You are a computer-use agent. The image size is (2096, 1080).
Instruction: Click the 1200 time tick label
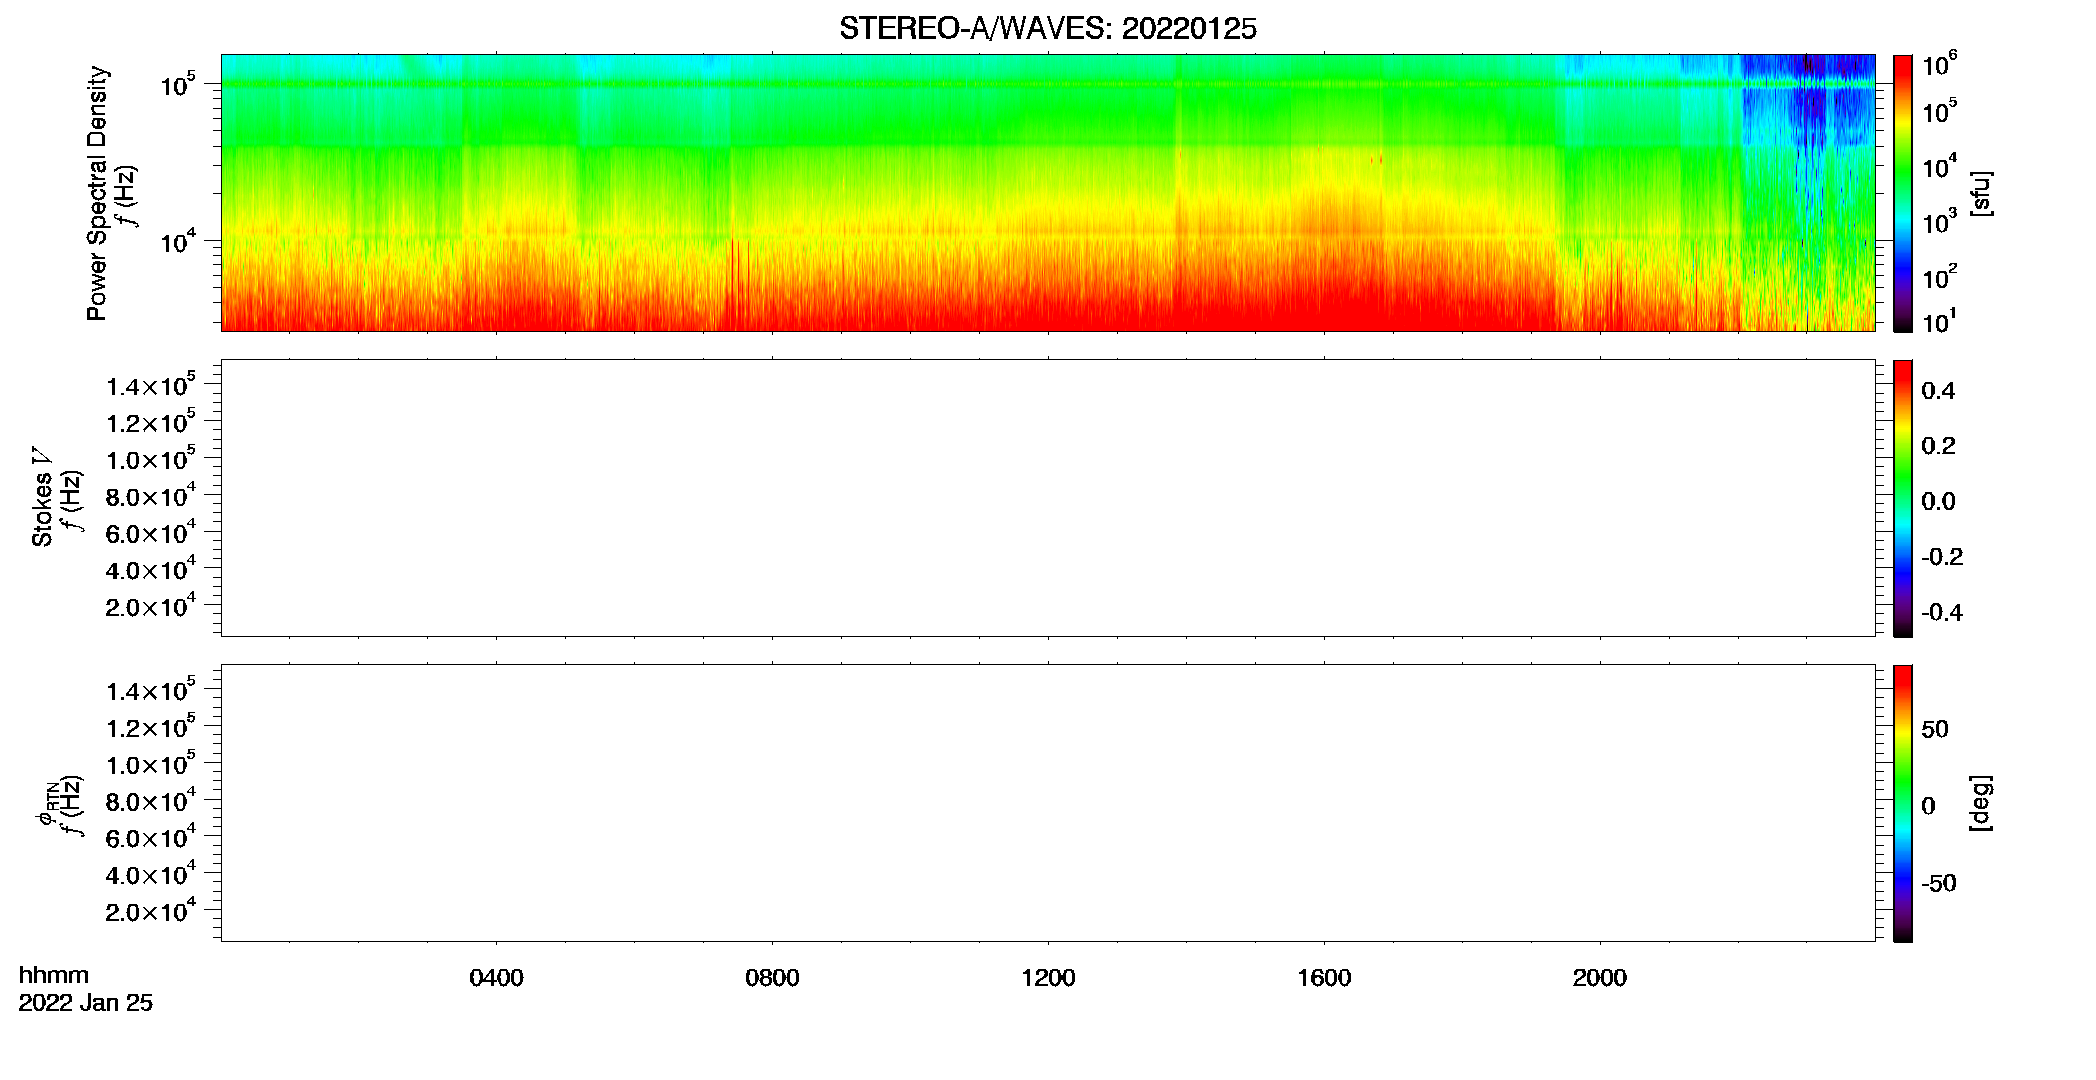pyautogui.click(x=1048, y=978)
